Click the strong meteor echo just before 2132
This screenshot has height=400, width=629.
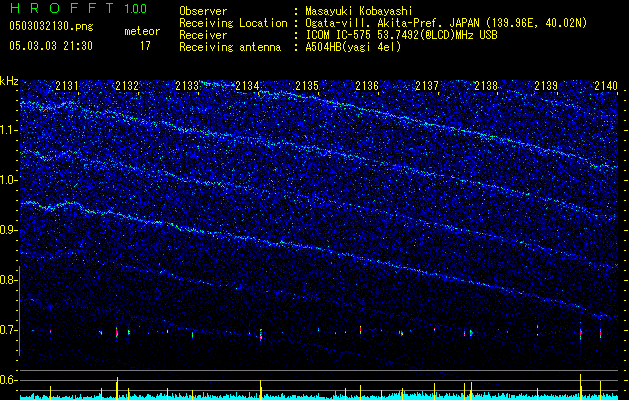[117, 333]
